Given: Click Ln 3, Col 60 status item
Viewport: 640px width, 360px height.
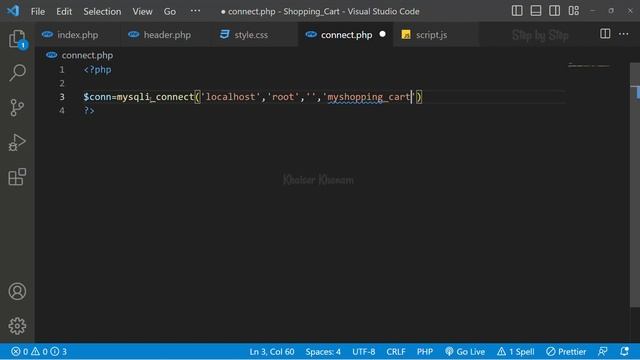Looking at the screenshot, I should click(x=272, y=351).
